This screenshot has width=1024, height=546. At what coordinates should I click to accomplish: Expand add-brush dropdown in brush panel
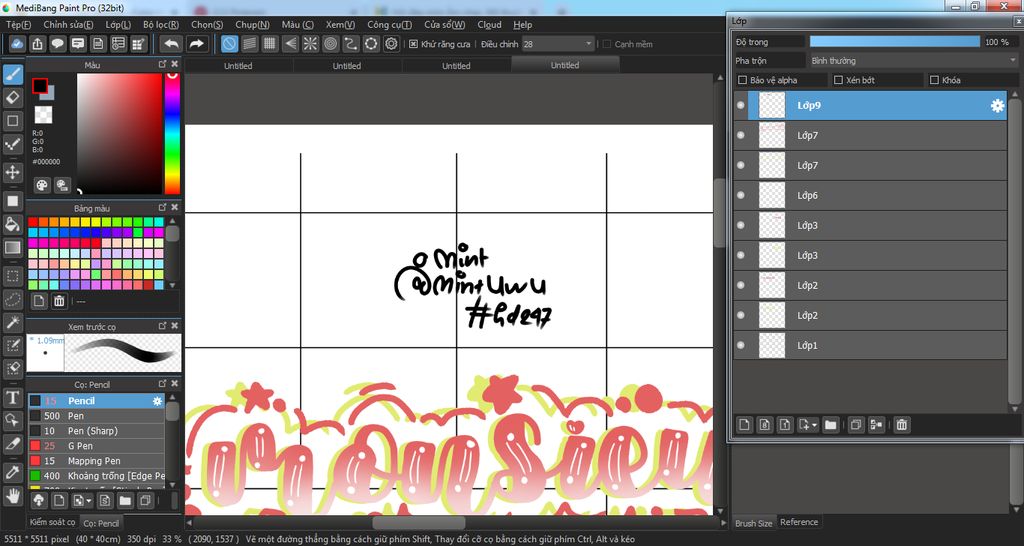click(x=88, y=501)
